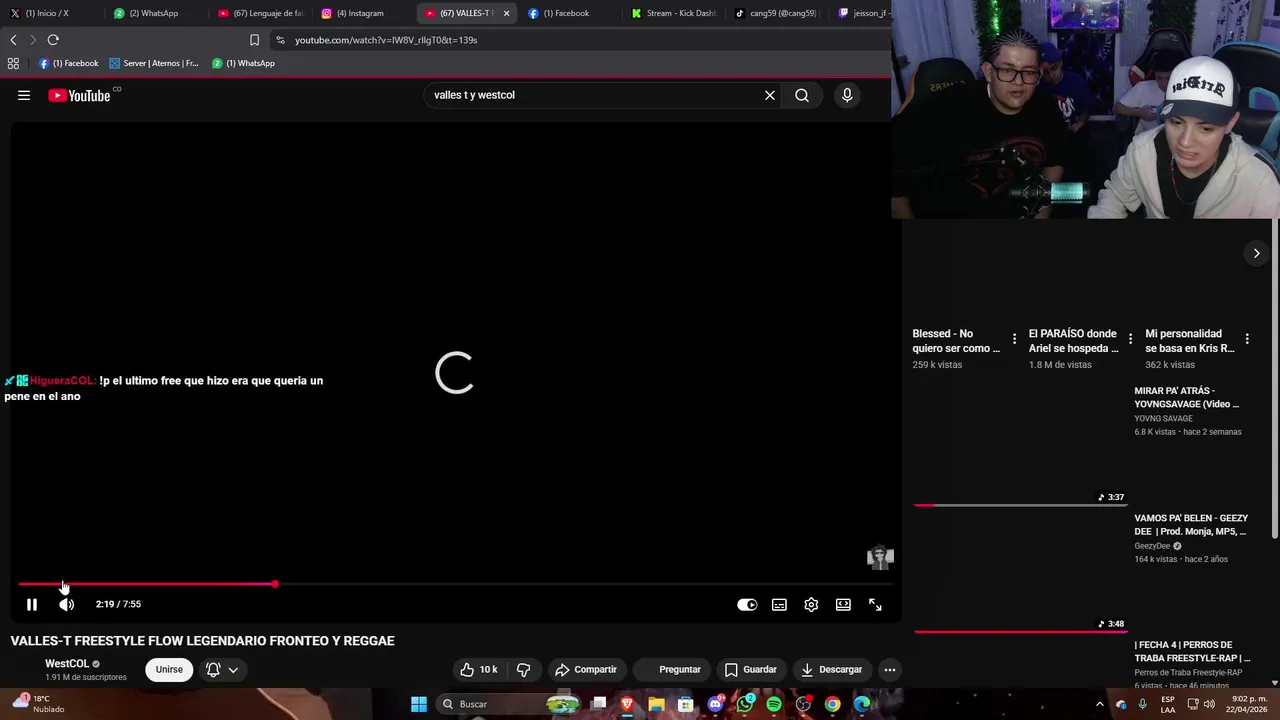The width and height of the screenshot is (1280, 720).
Task: Open Spotify from taskbar
Action: [774, 704]
